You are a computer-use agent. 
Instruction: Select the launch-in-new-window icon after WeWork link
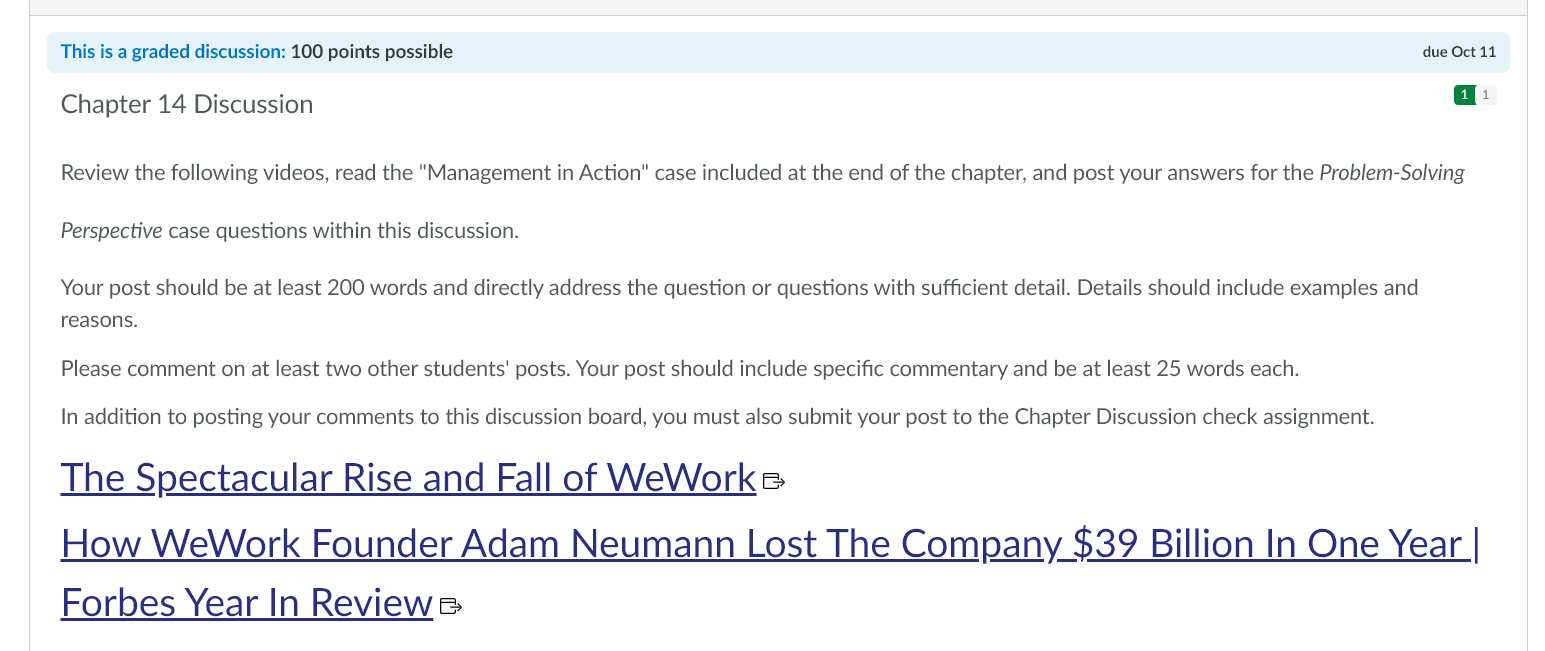[773, 481]
